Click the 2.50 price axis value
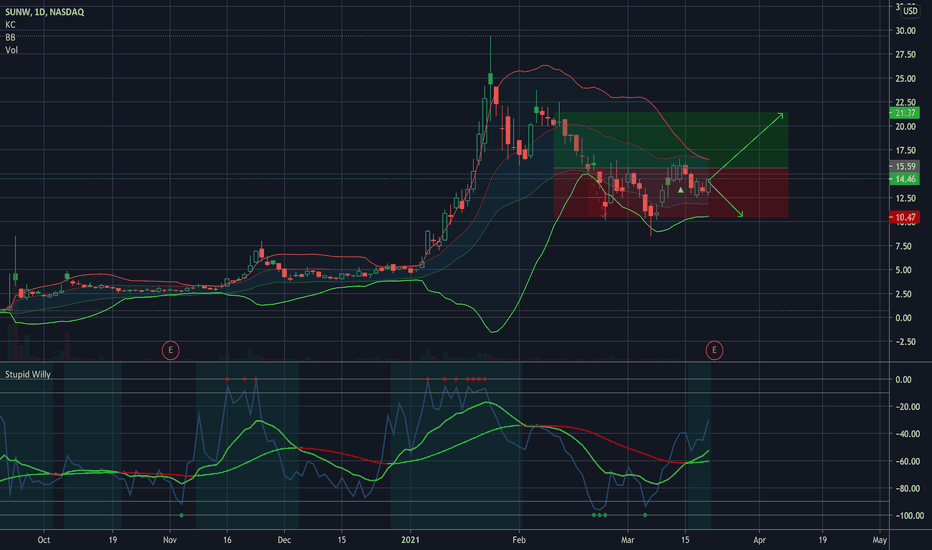Screen dimensions: 932x550 click(903, 294)
